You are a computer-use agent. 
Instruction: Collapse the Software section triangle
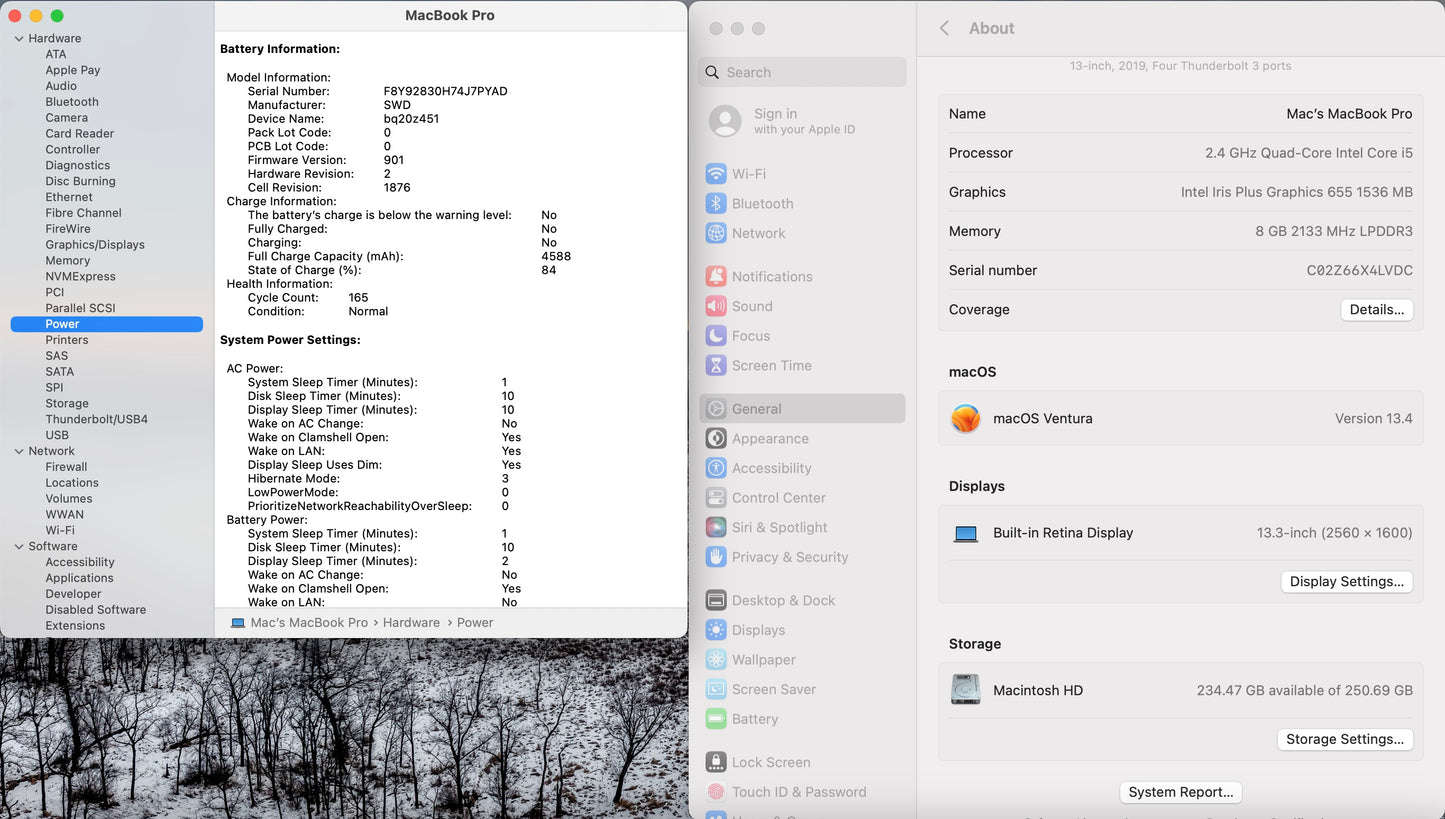tap(19, 547)
